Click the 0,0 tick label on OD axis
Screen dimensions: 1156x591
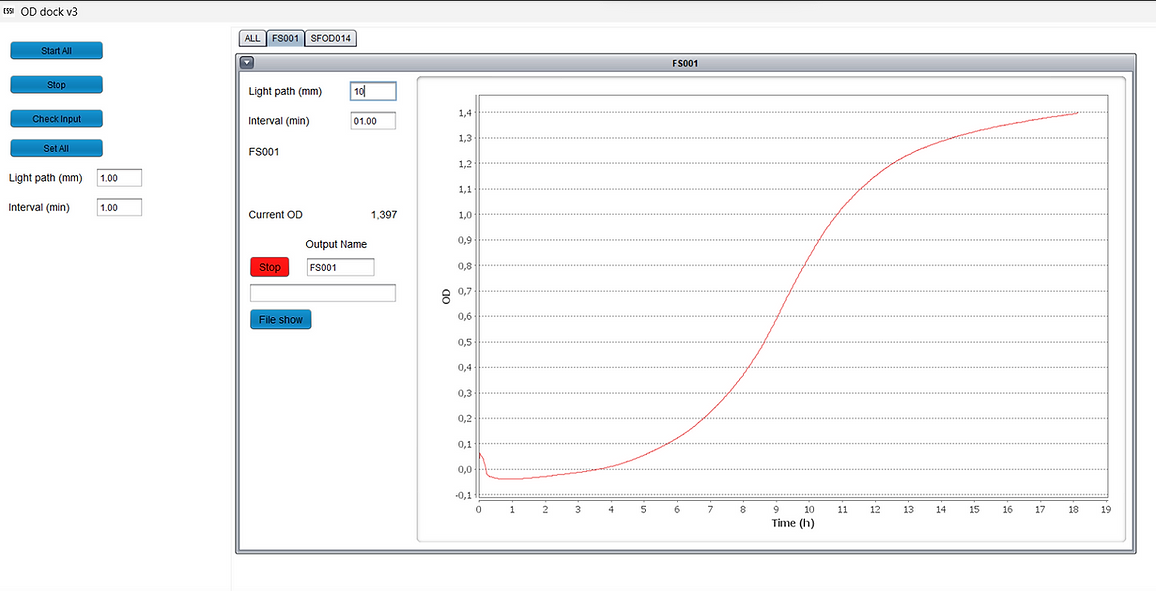click(x=464, y=469)
